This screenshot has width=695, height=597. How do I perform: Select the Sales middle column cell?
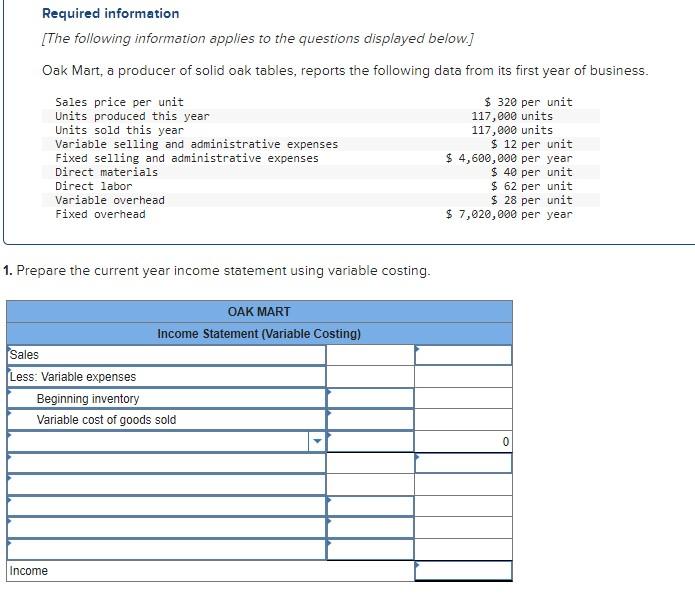pyautogui.click(x=370, y=355)
